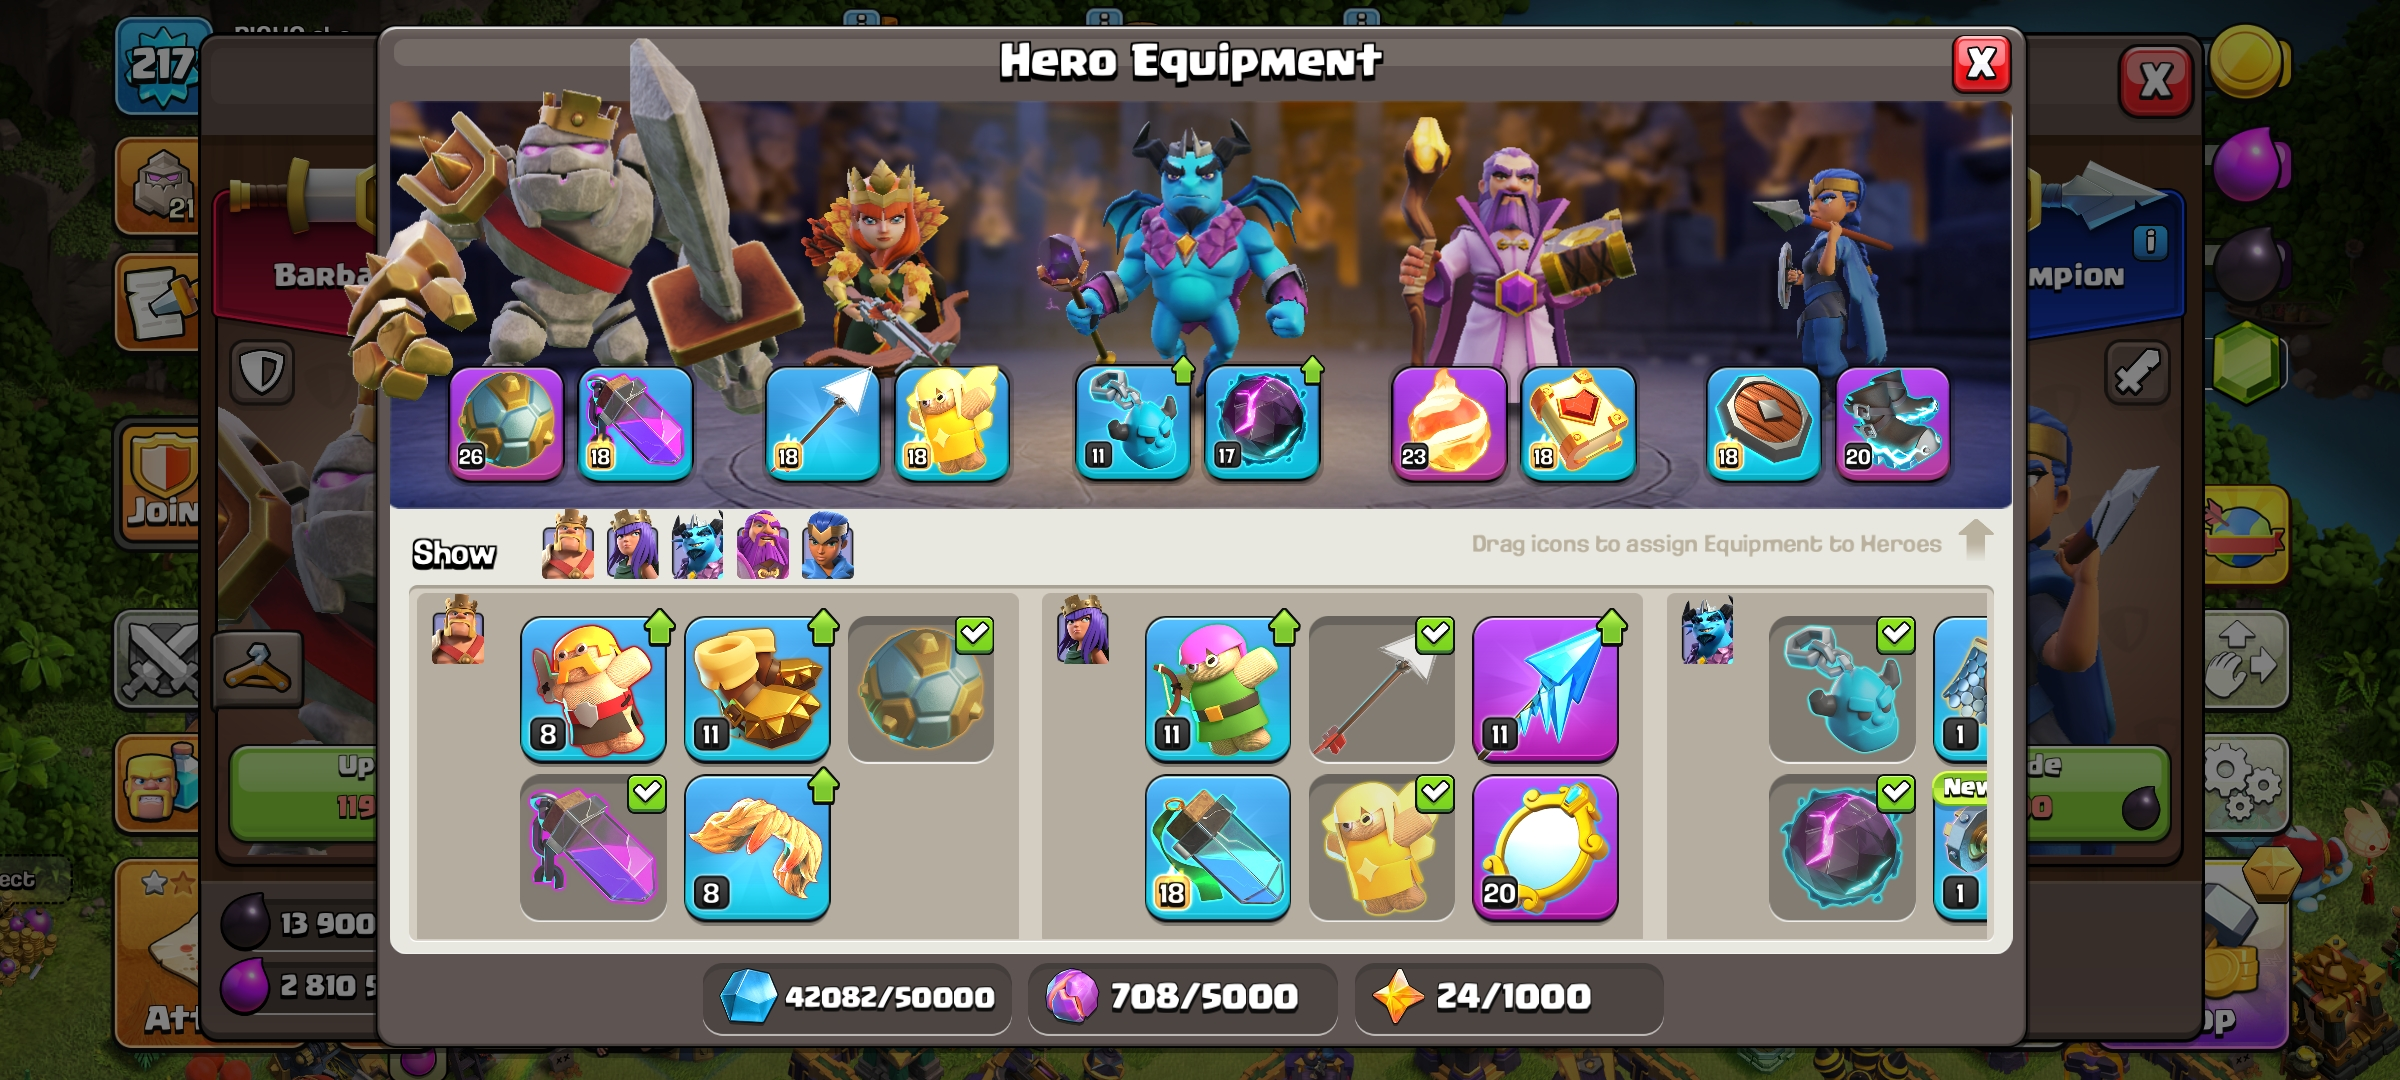Upgrade arrow on Henchmen Puppet slot

point(1183,371)
